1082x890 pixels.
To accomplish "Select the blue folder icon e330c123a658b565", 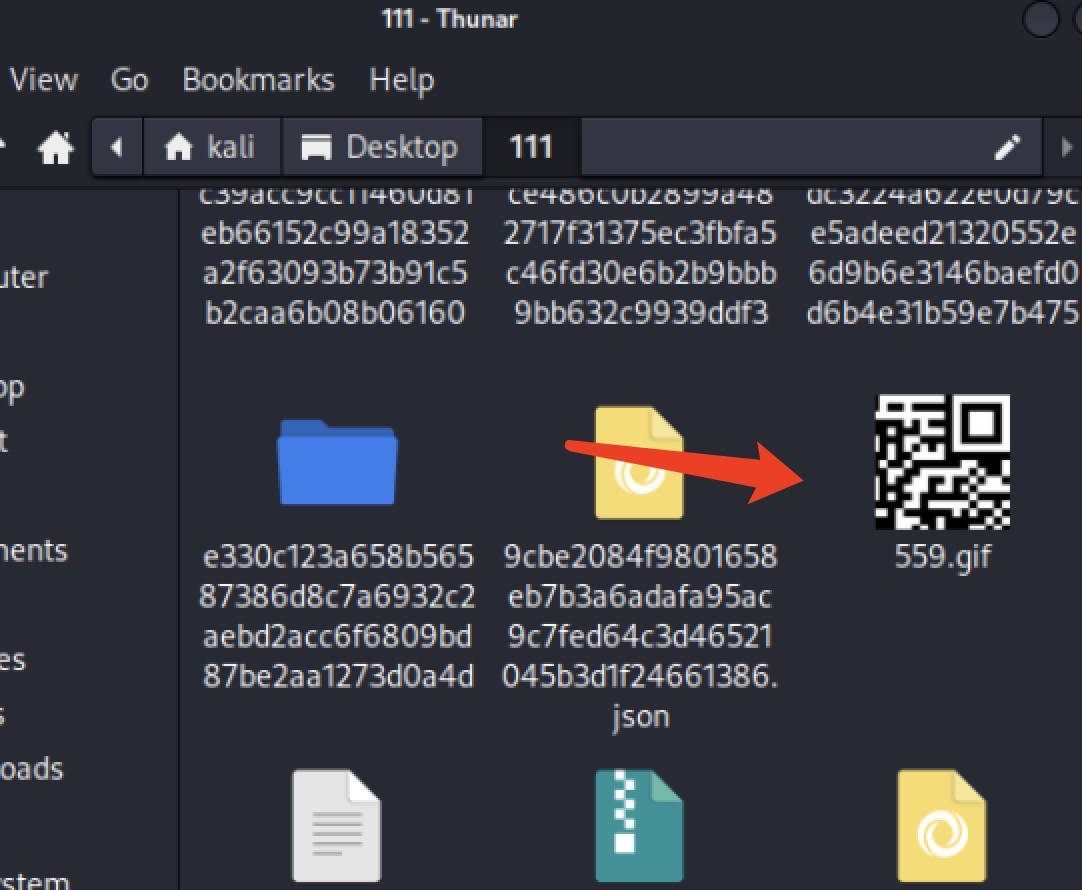I will tap(337, 462).
